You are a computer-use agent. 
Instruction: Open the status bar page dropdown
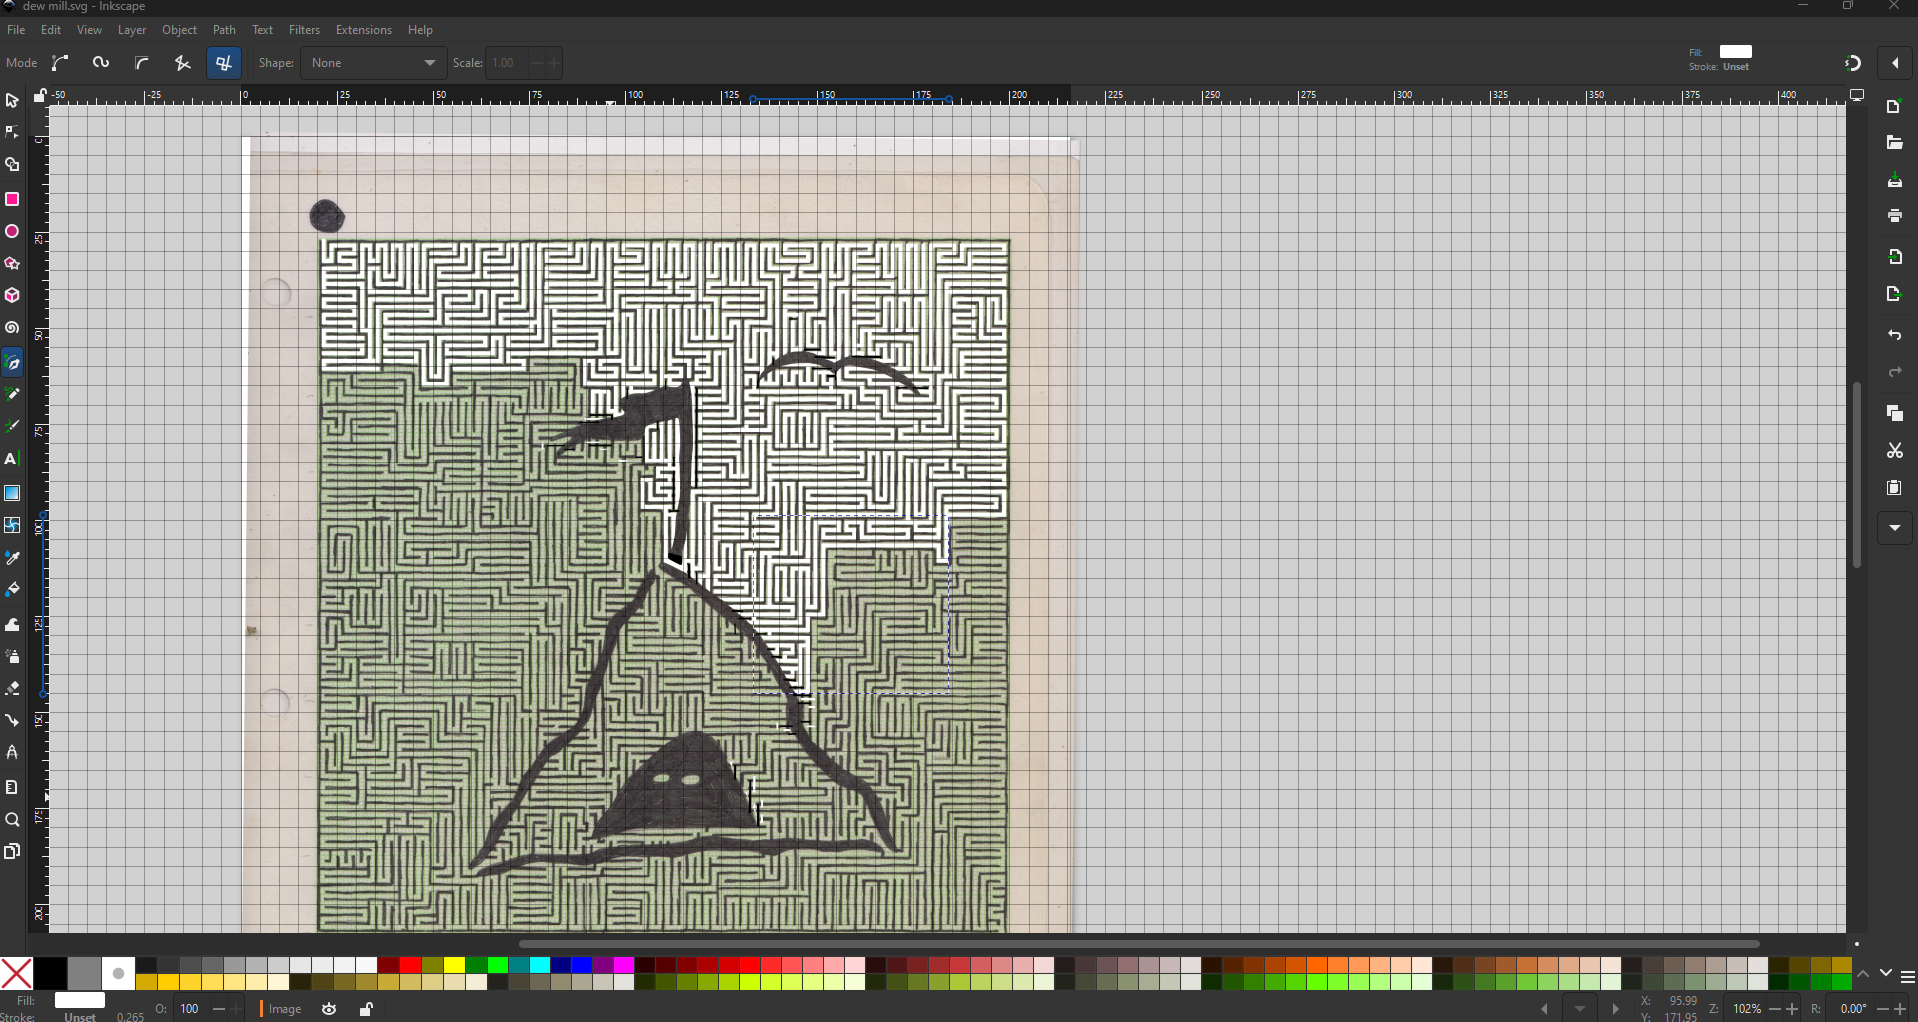(x=1580, y=1009)
